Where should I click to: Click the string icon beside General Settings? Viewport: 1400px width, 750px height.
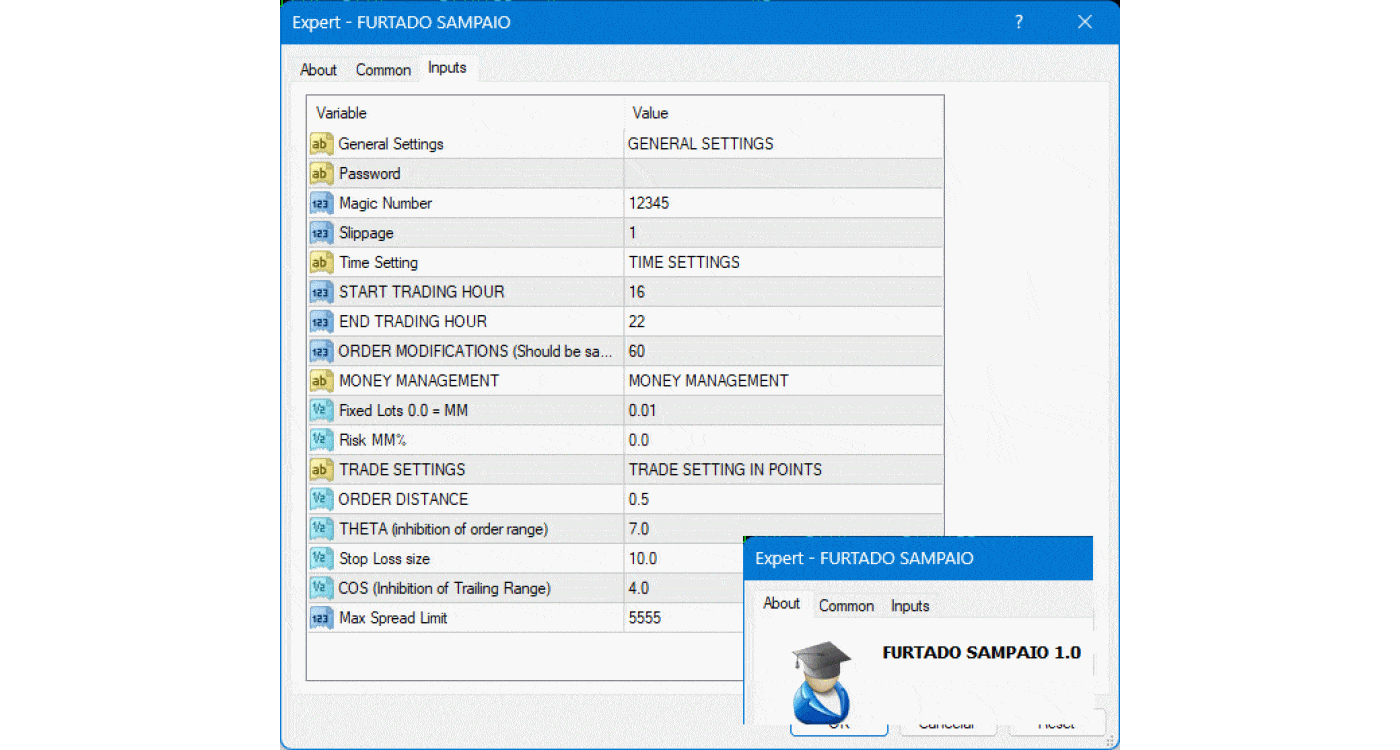[320, 144]
